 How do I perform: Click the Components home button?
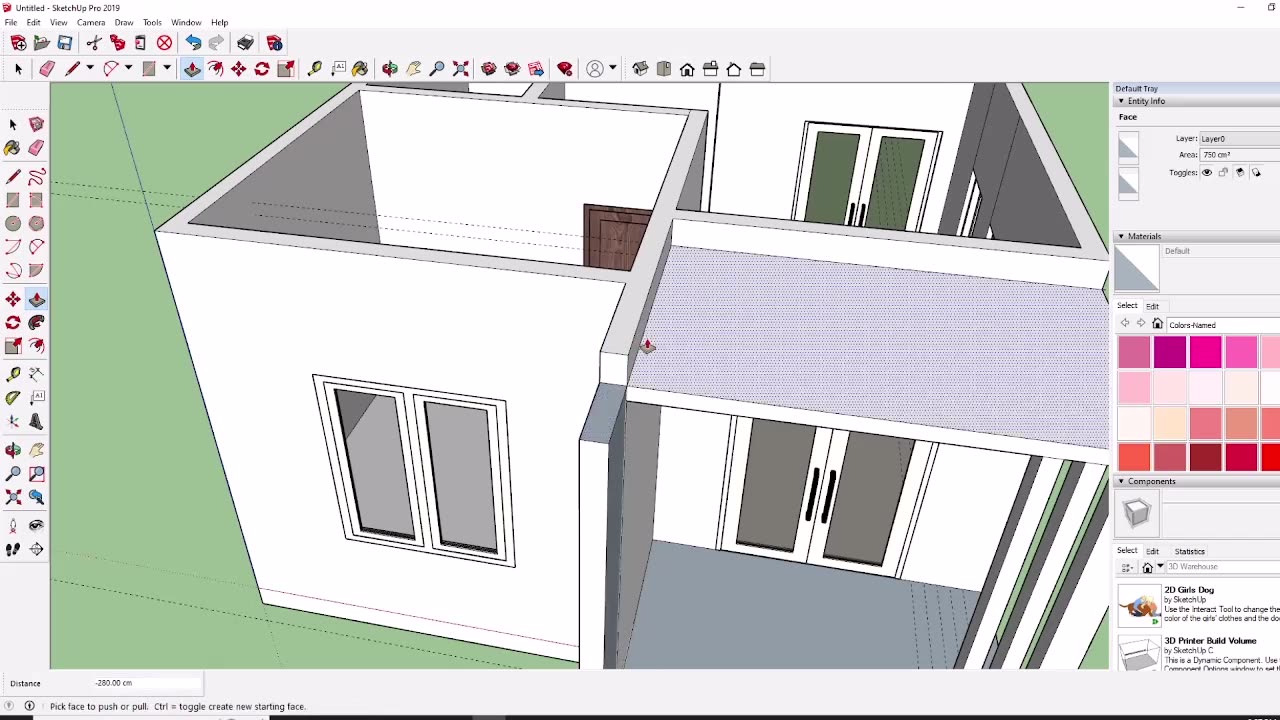tap(1148, 568)
